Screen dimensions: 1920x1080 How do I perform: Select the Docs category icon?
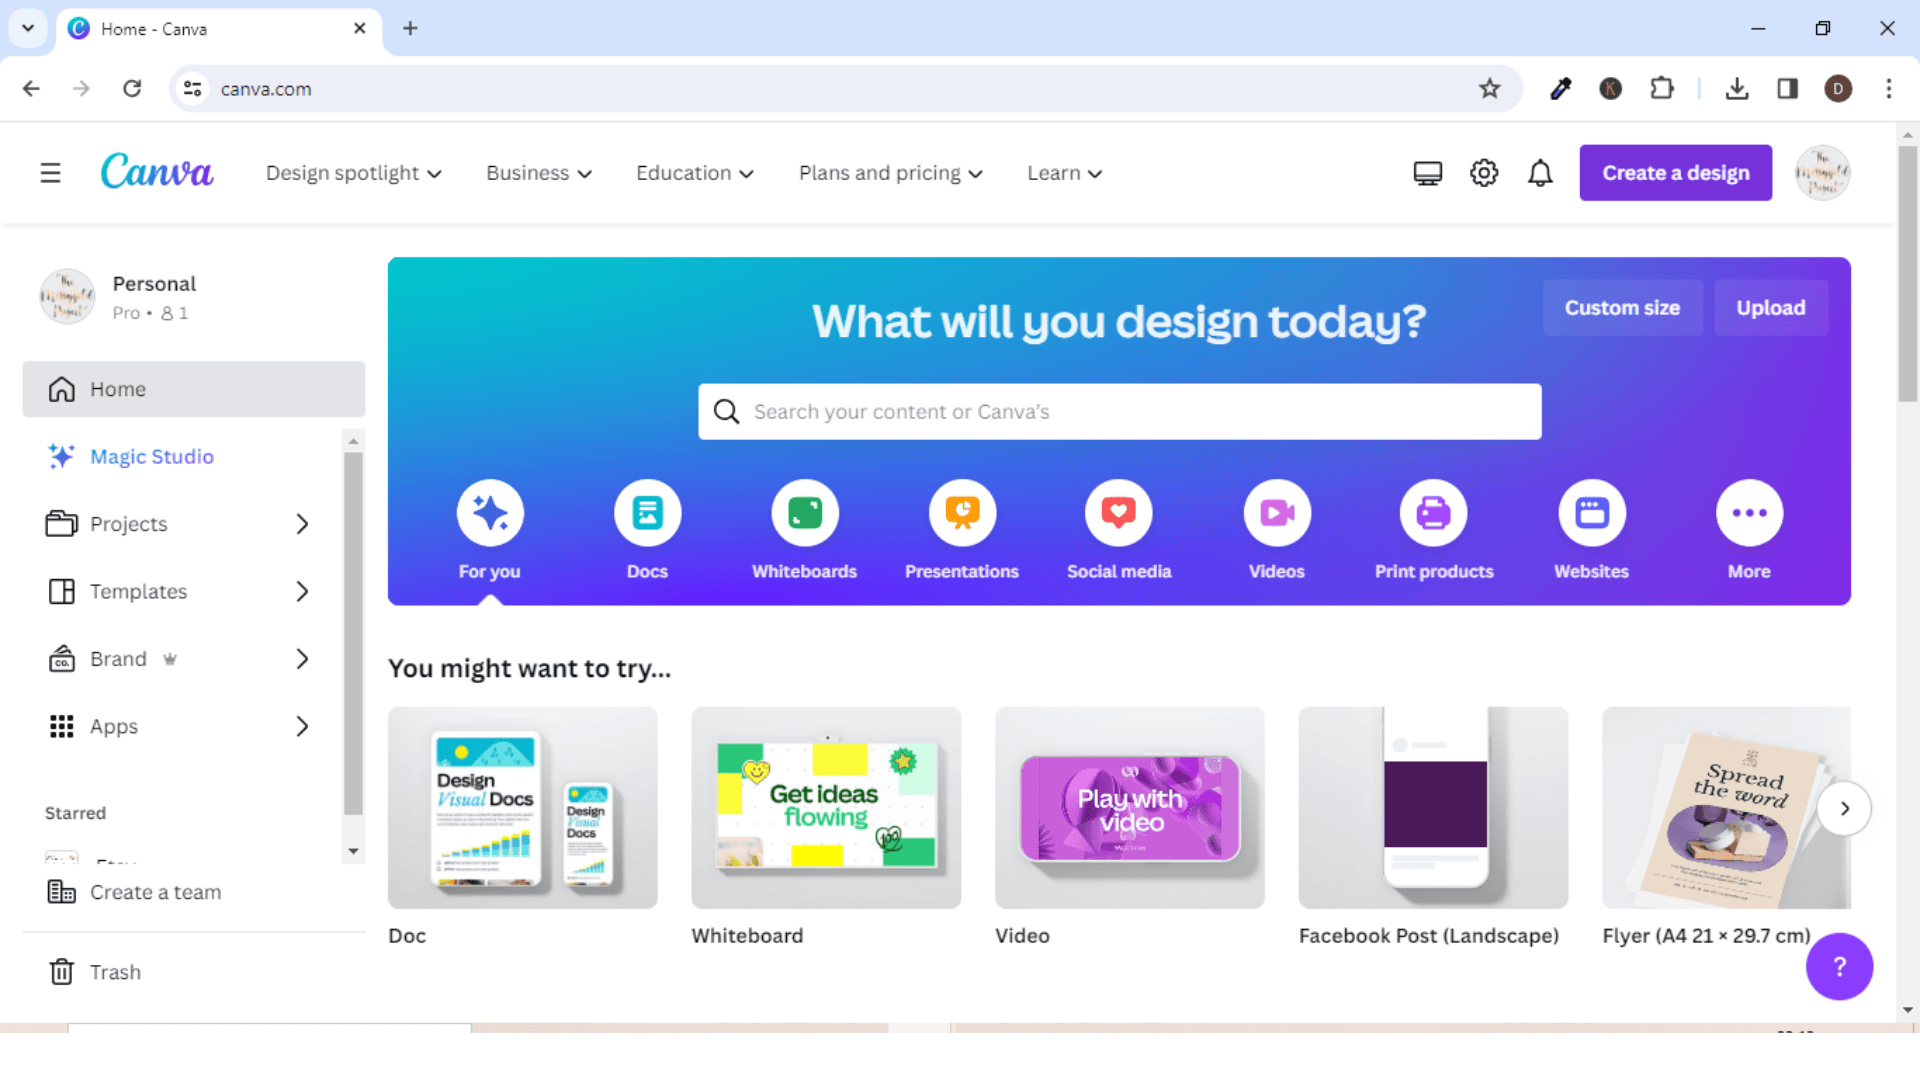point(647,513)
